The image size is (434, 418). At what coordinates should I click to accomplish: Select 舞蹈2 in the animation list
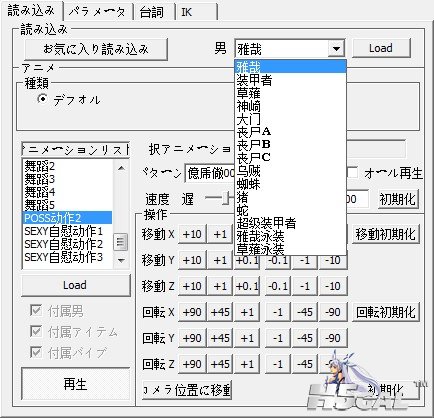[67, 166]
